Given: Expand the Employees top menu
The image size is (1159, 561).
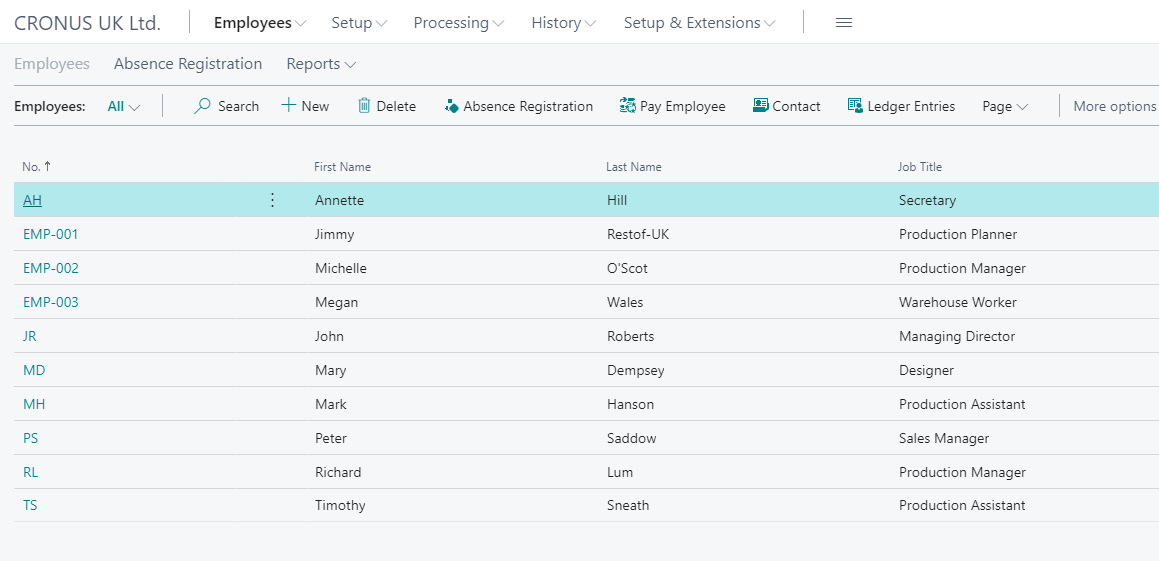Looking at the screenshot, I should pyautogui.click(x=259, y=23).
